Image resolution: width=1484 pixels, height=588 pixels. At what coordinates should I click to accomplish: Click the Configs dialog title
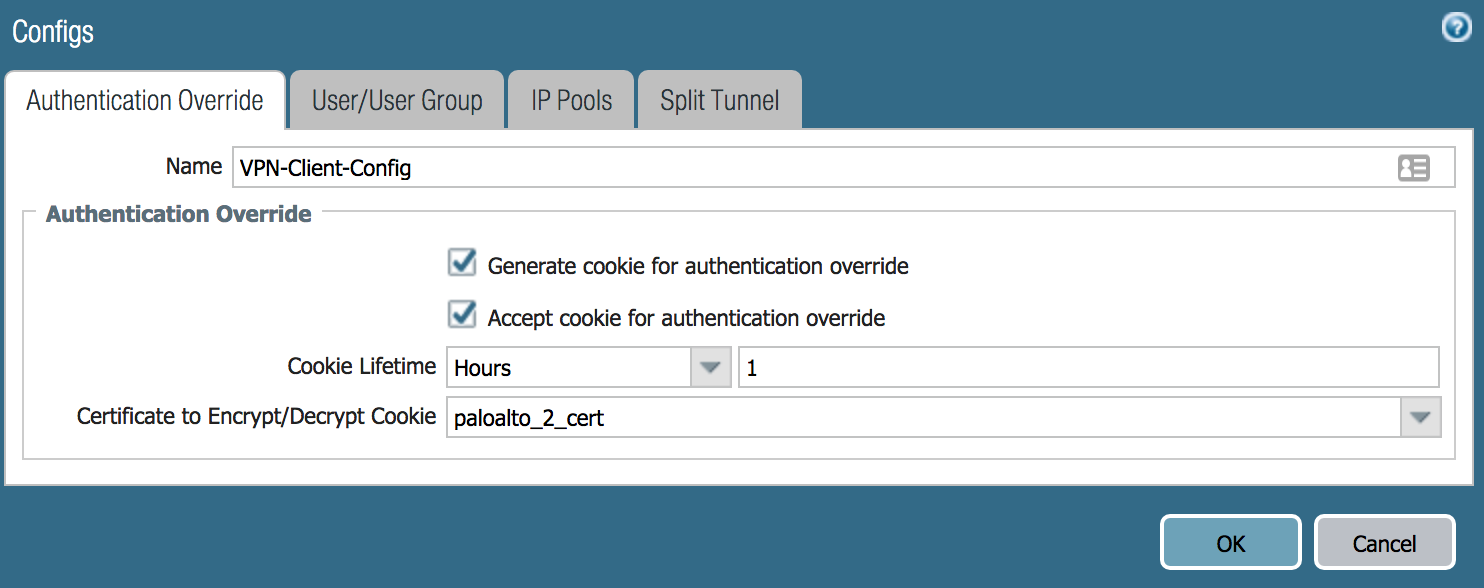53,31
